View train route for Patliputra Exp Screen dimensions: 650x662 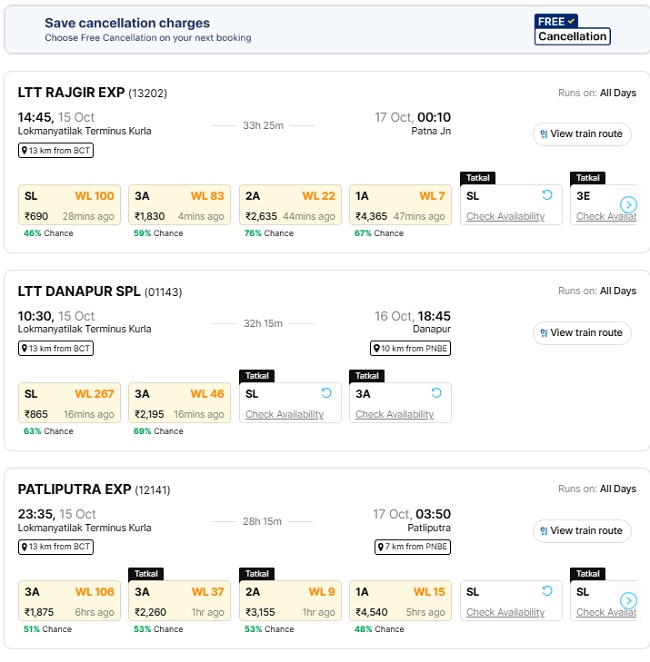point(581,531)
